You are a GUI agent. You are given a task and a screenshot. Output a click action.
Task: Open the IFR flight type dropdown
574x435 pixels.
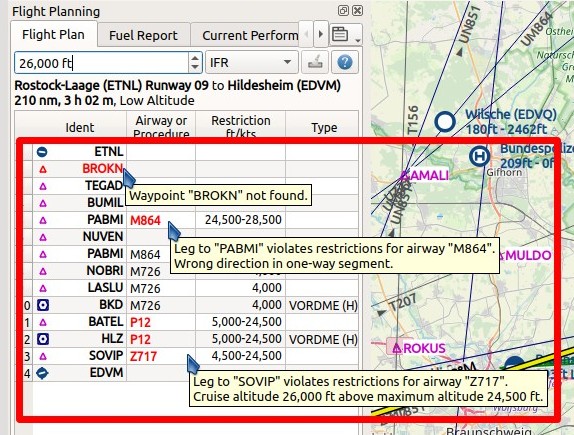pyautogui.click(x=251, y=62)
